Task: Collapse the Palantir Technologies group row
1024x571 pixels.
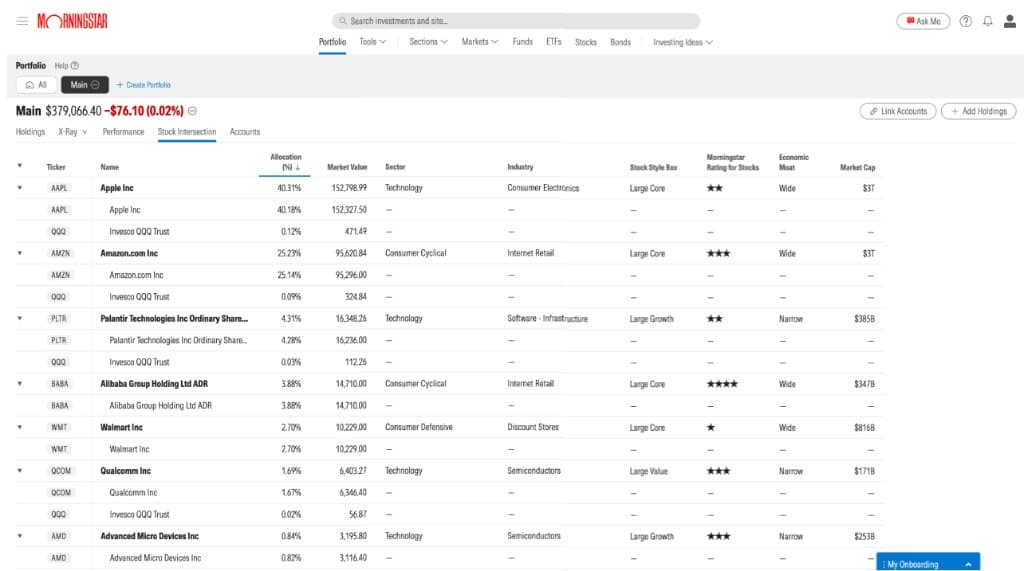Action: click(x=20, y=319)
